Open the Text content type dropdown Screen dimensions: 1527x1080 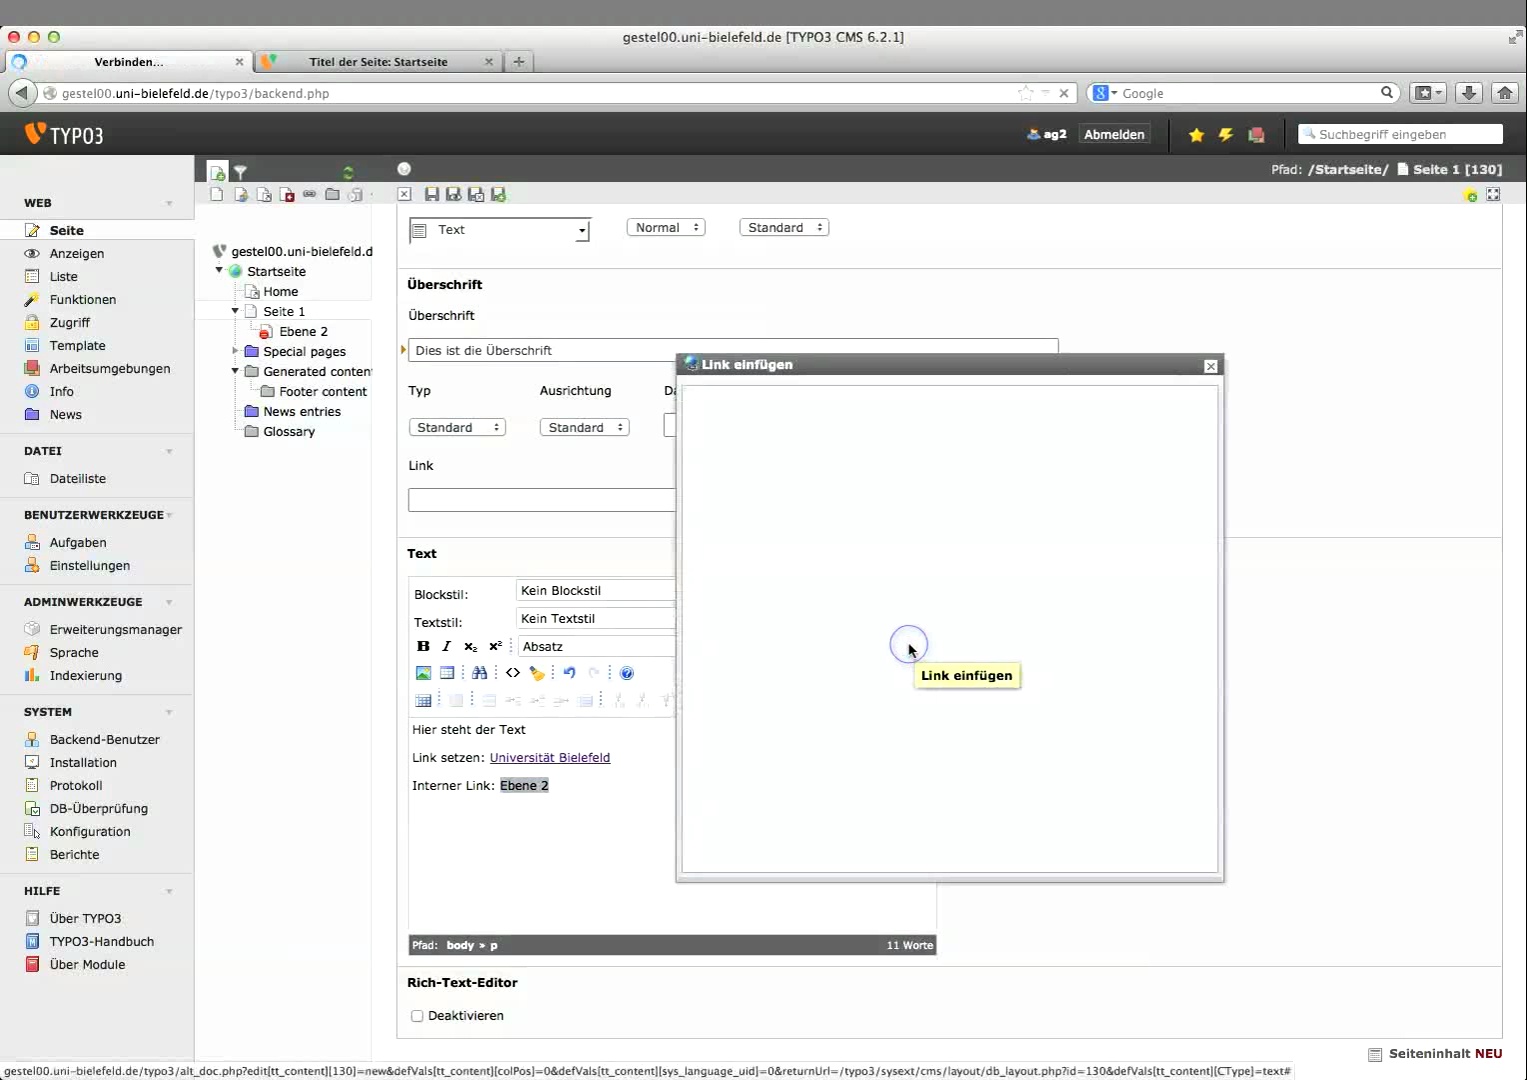(500, 231)
